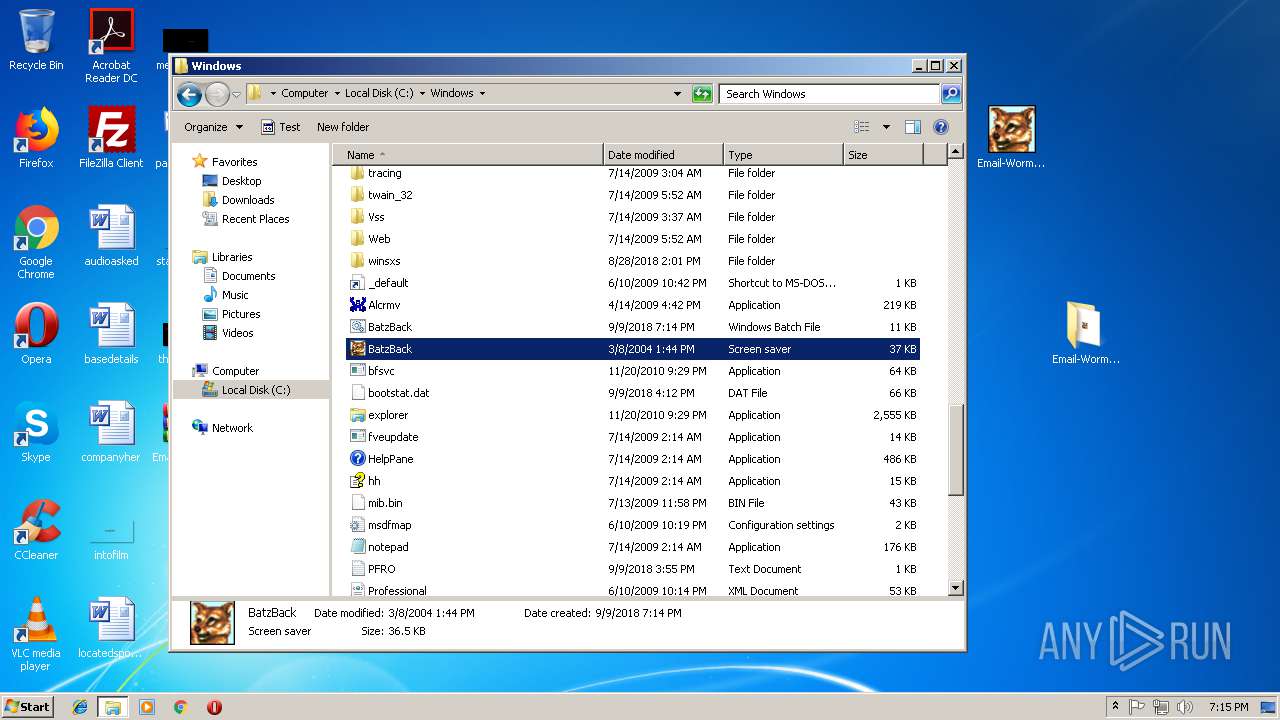Click the scroll down arrow of file list

coord(955,588)
